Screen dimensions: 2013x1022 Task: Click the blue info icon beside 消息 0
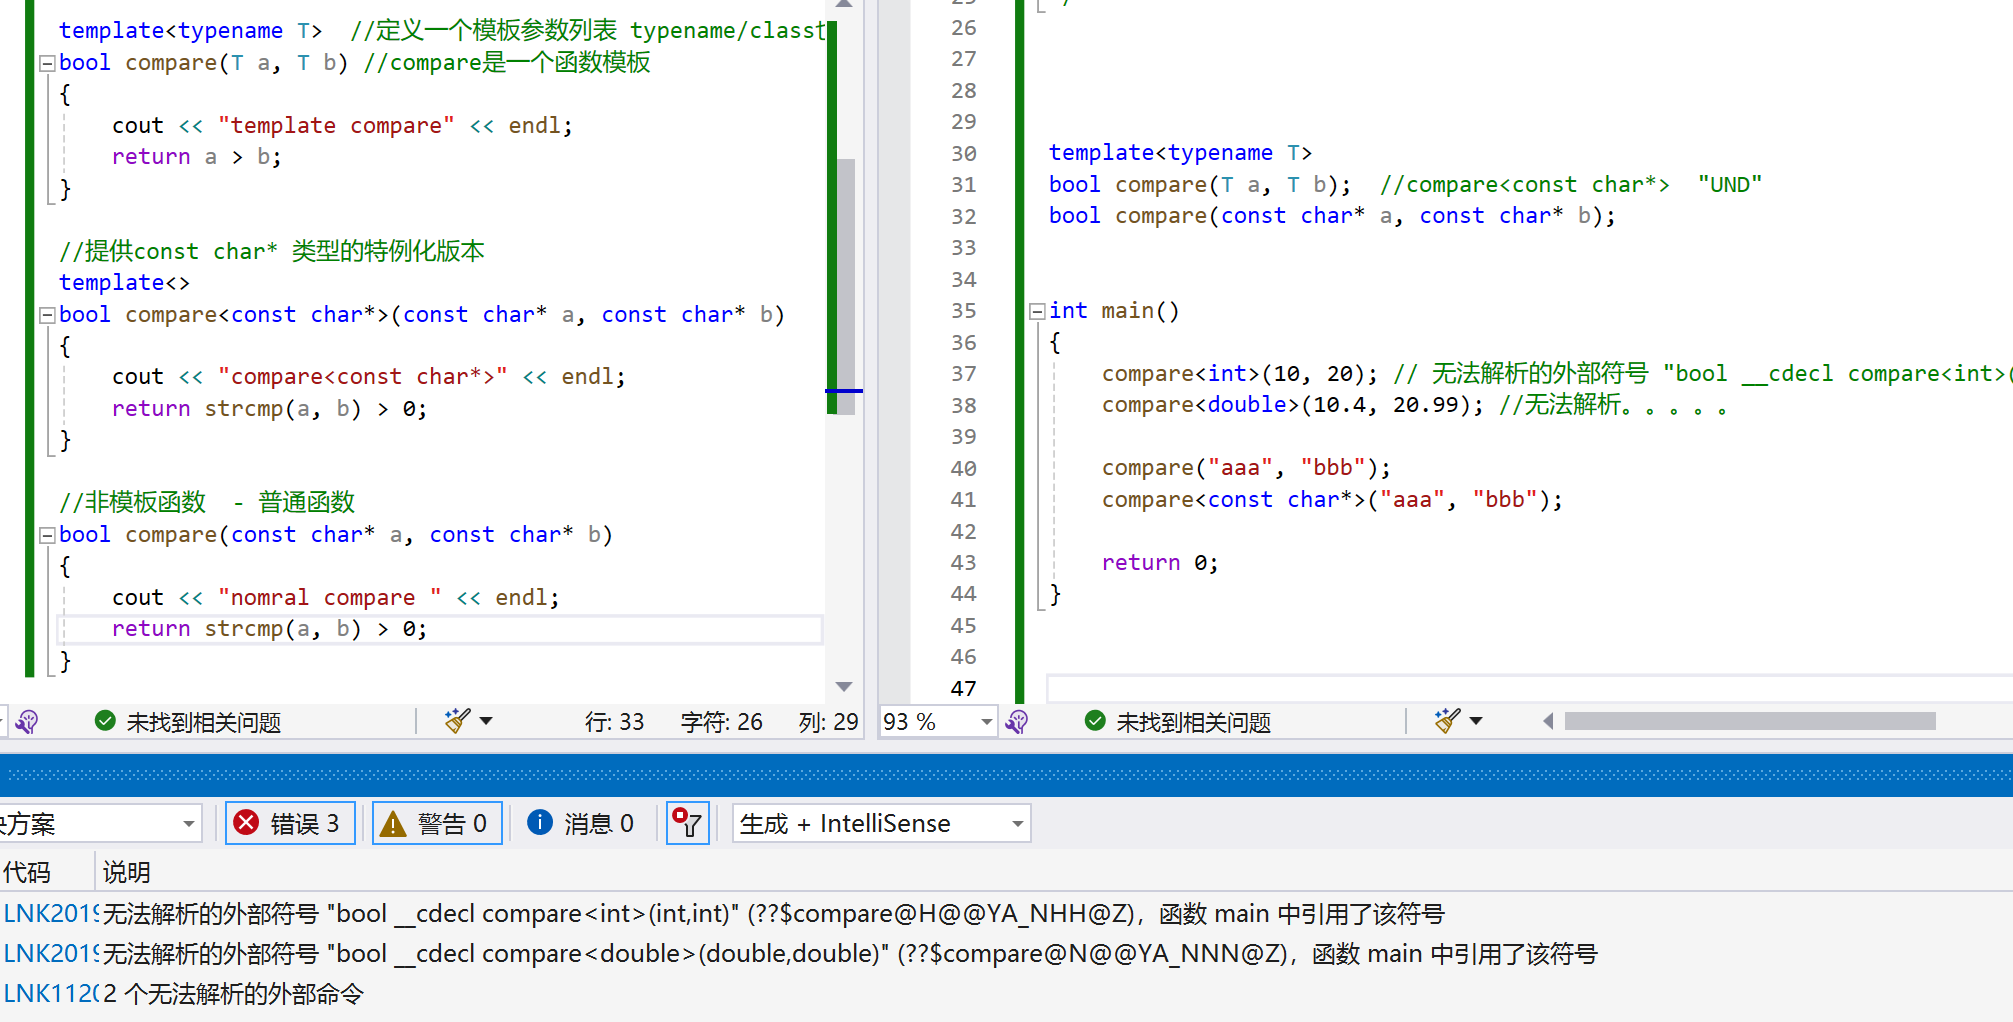tap(540, 822)
